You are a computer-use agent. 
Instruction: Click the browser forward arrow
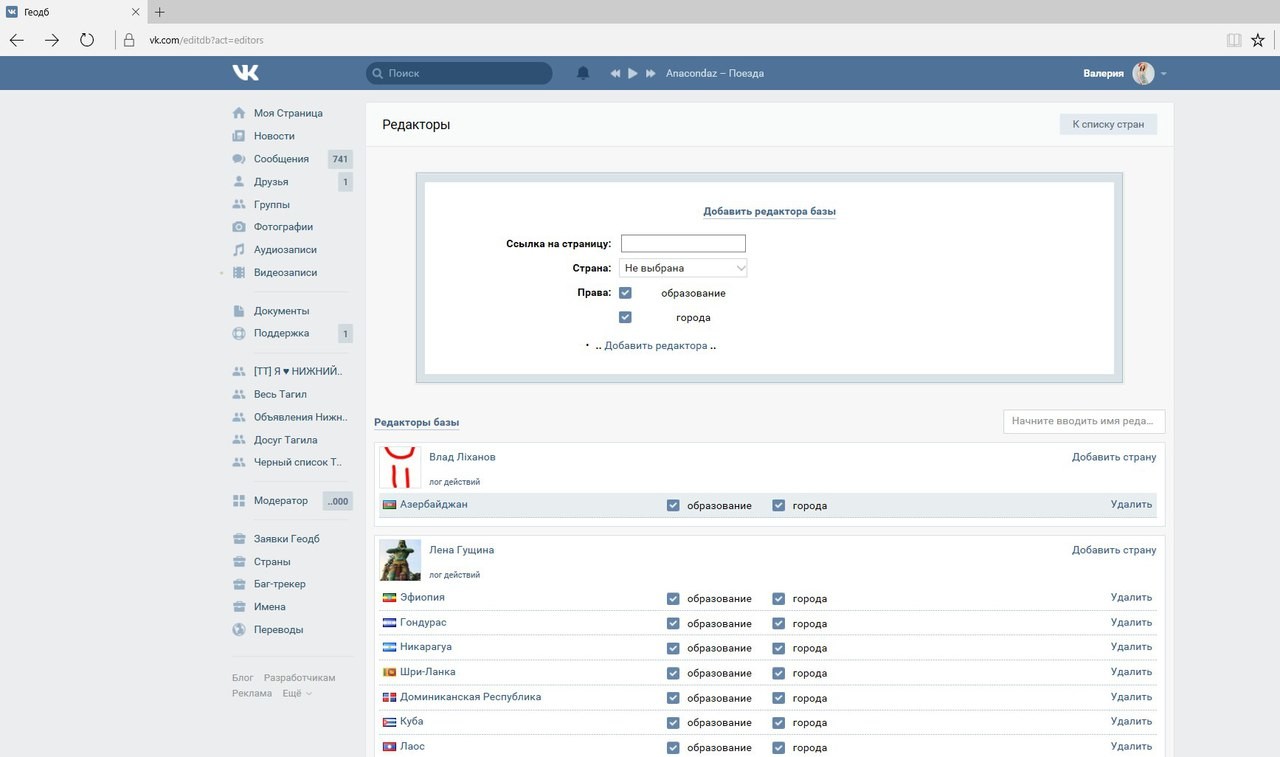coord(52,40)
